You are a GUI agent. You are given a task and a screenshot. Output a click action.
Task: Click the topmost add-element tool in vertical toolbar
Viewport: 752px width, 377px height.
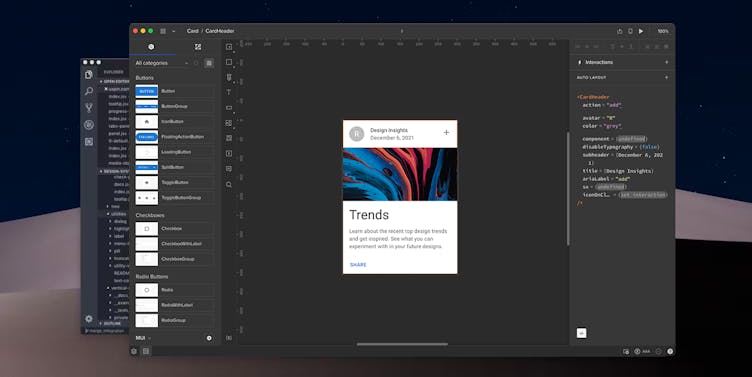(x=229, y=47)
